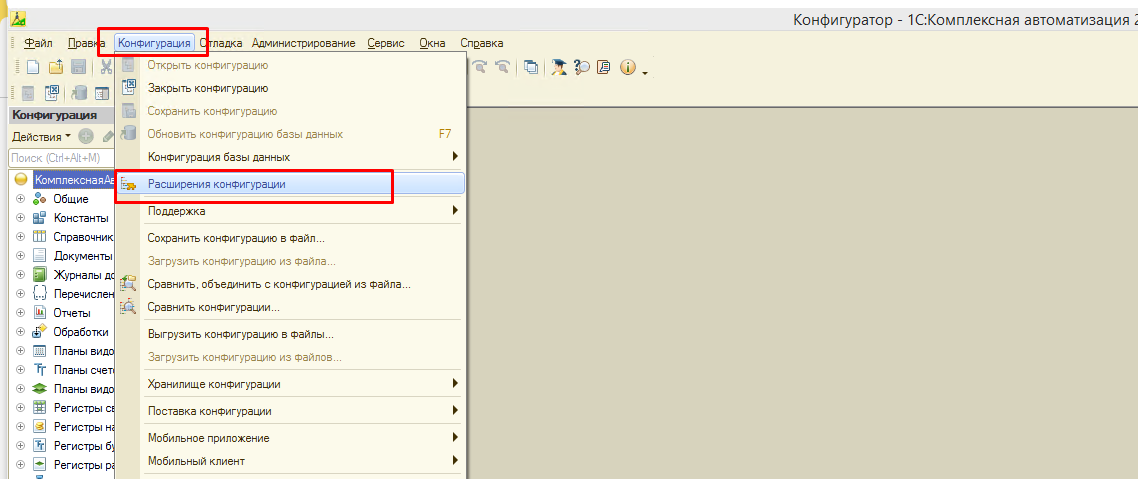Click the update database cylinder toolbar icon
The image size is (1138, 479).
[79, 93]
